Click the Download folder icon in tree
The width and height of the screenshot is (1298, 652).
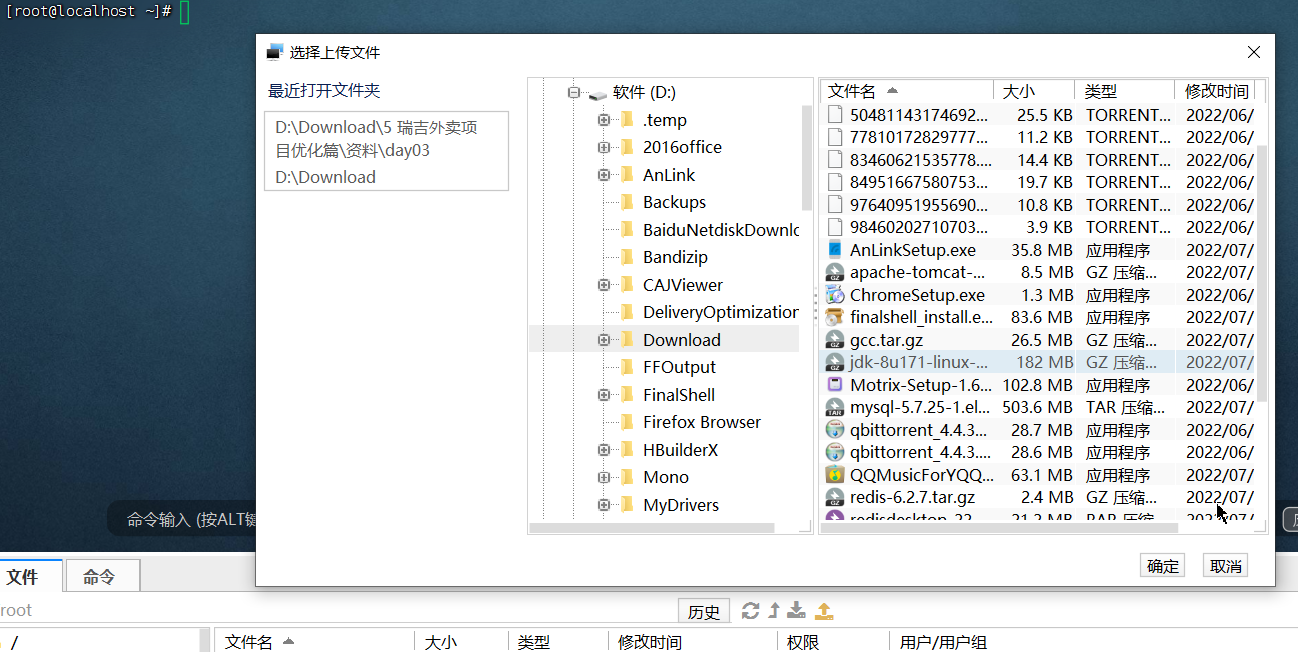[628, 340]
